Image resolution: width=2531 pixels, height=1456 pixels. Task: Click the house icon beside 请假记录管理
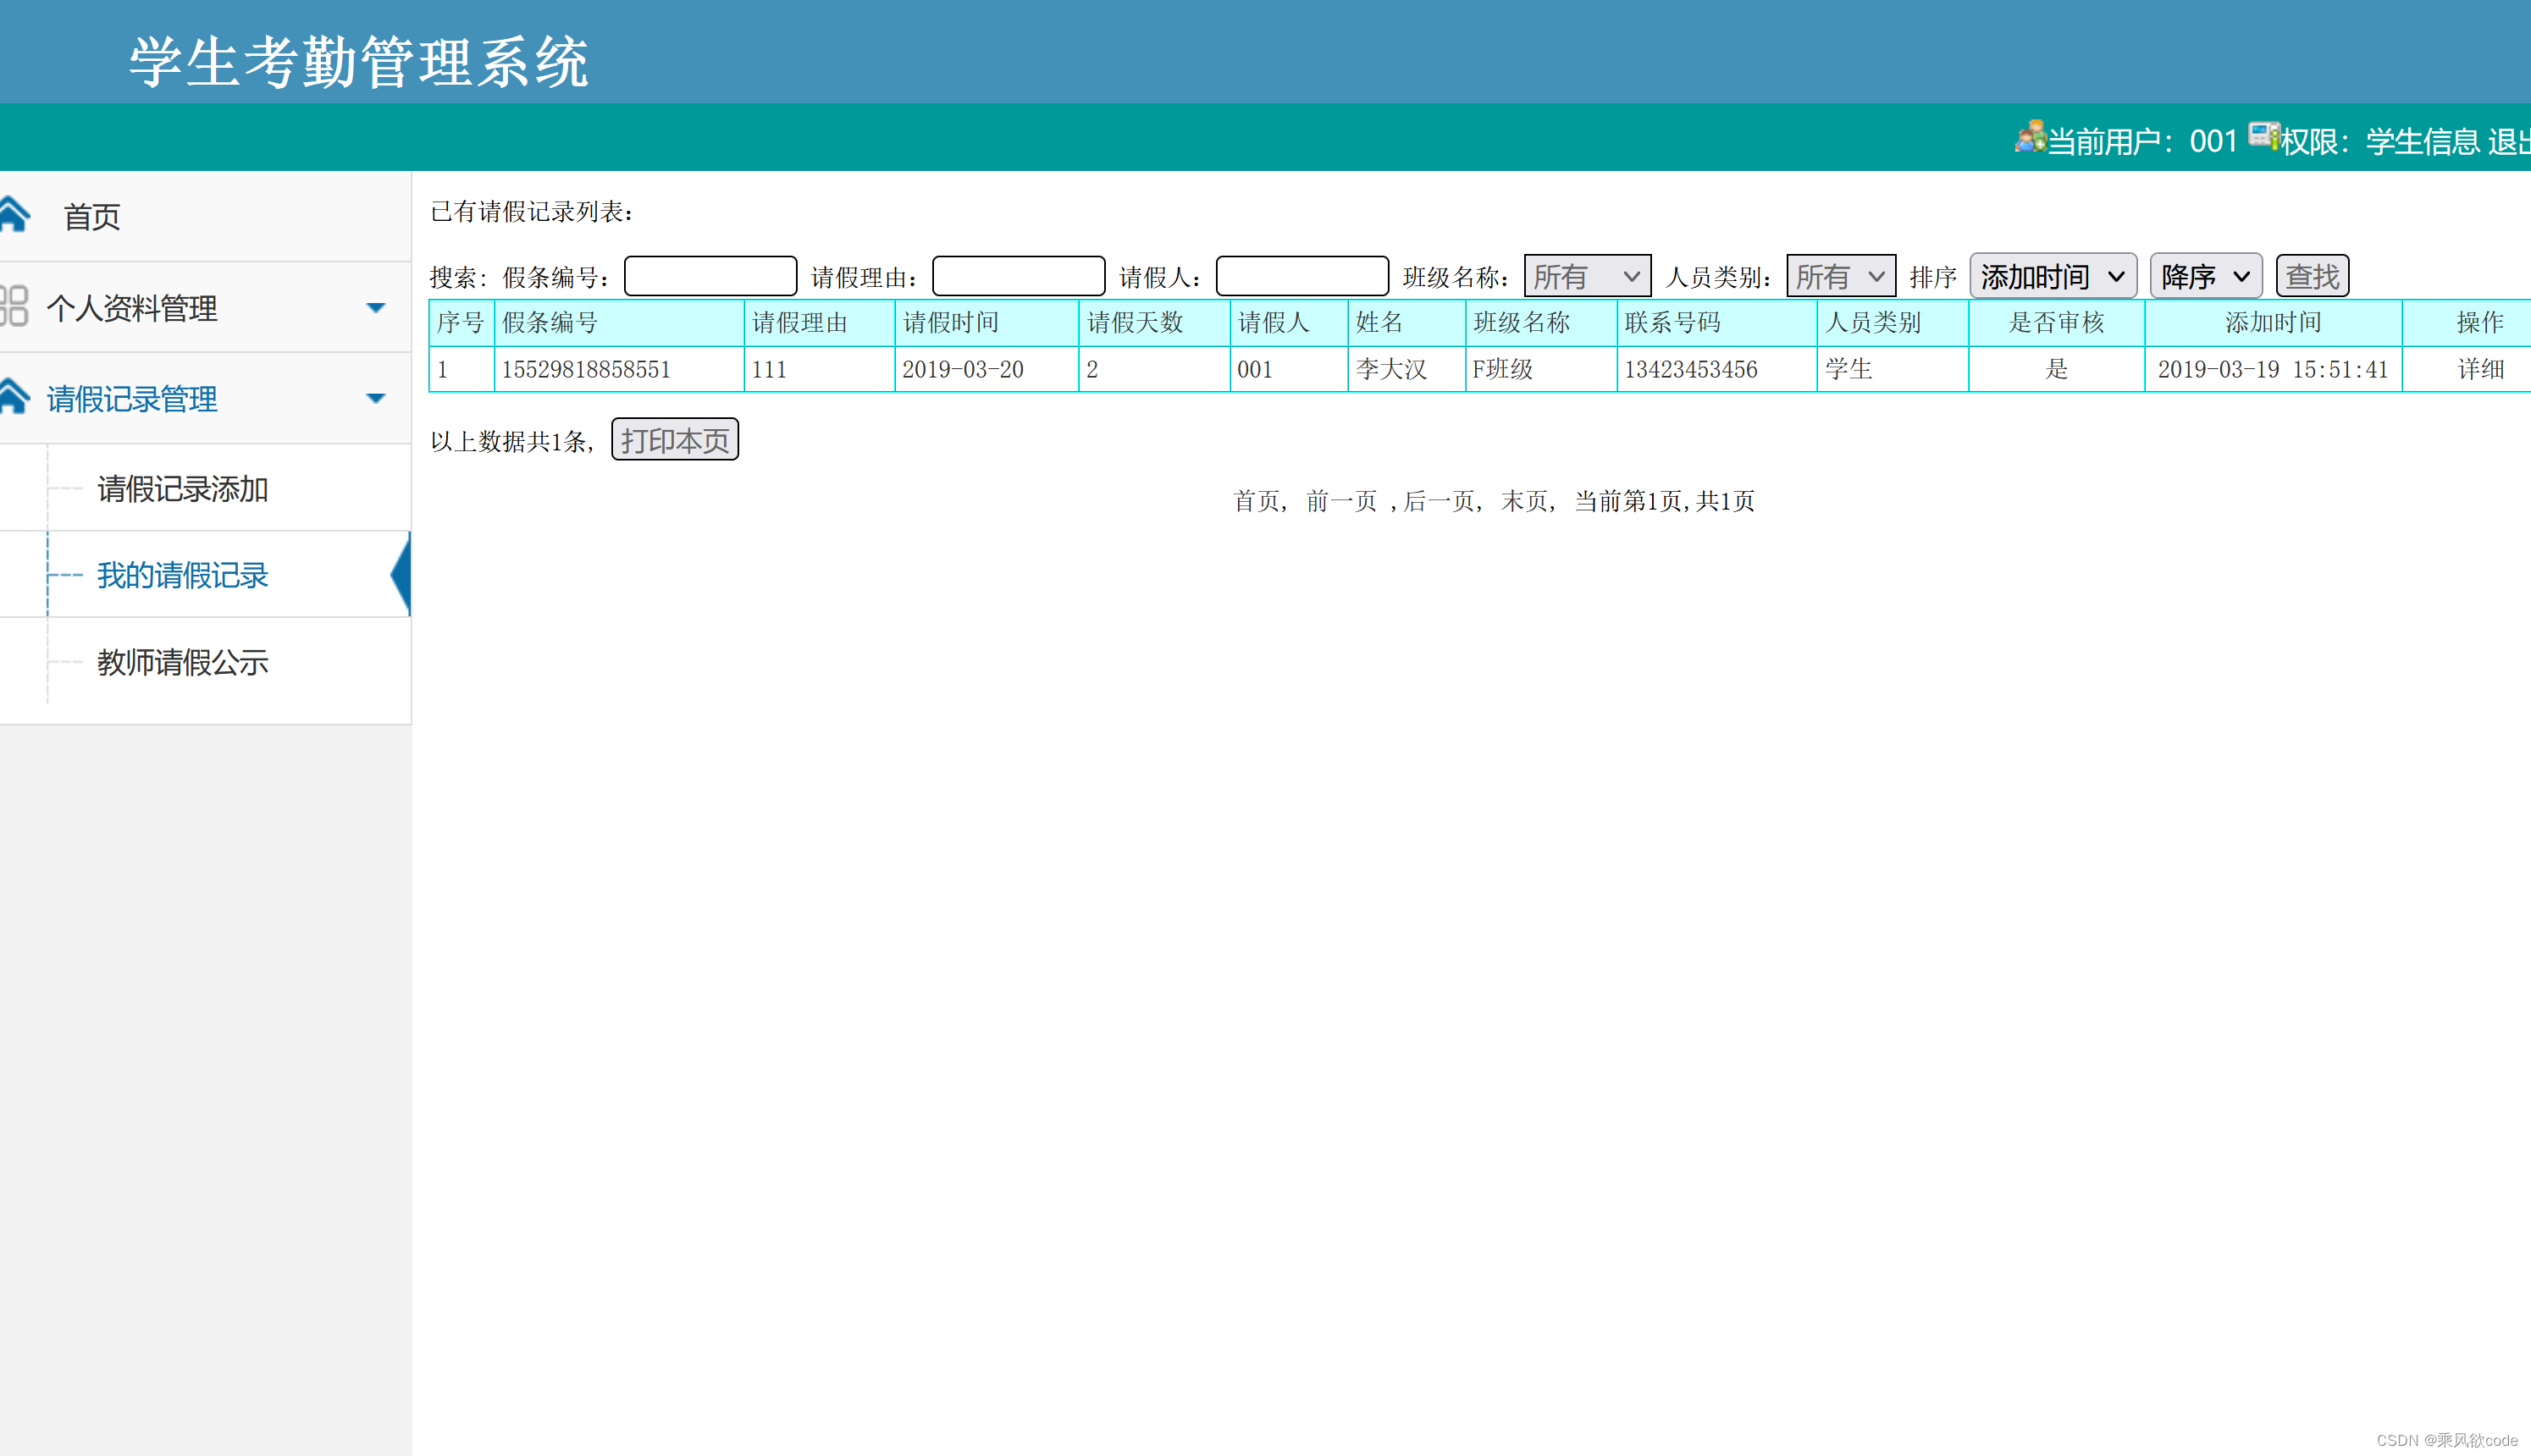[14, 397]
